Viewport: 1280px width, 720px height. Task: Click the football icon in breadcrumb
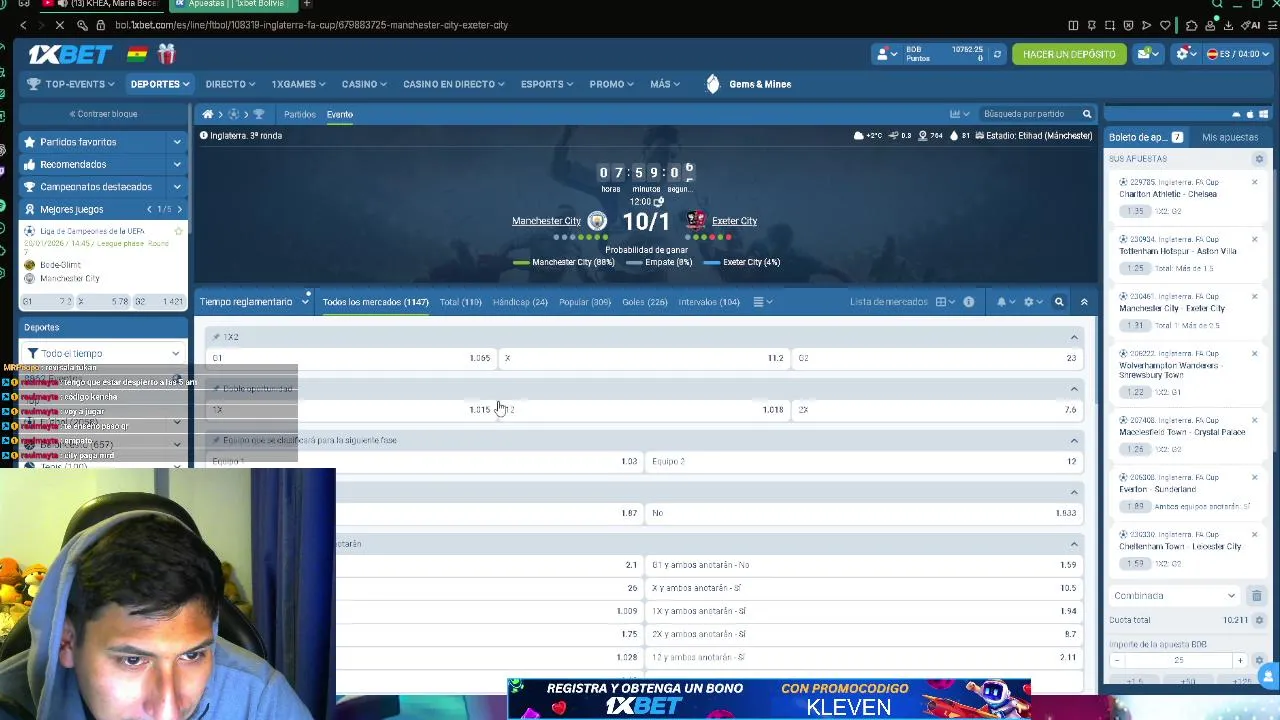tap(234, 114)
